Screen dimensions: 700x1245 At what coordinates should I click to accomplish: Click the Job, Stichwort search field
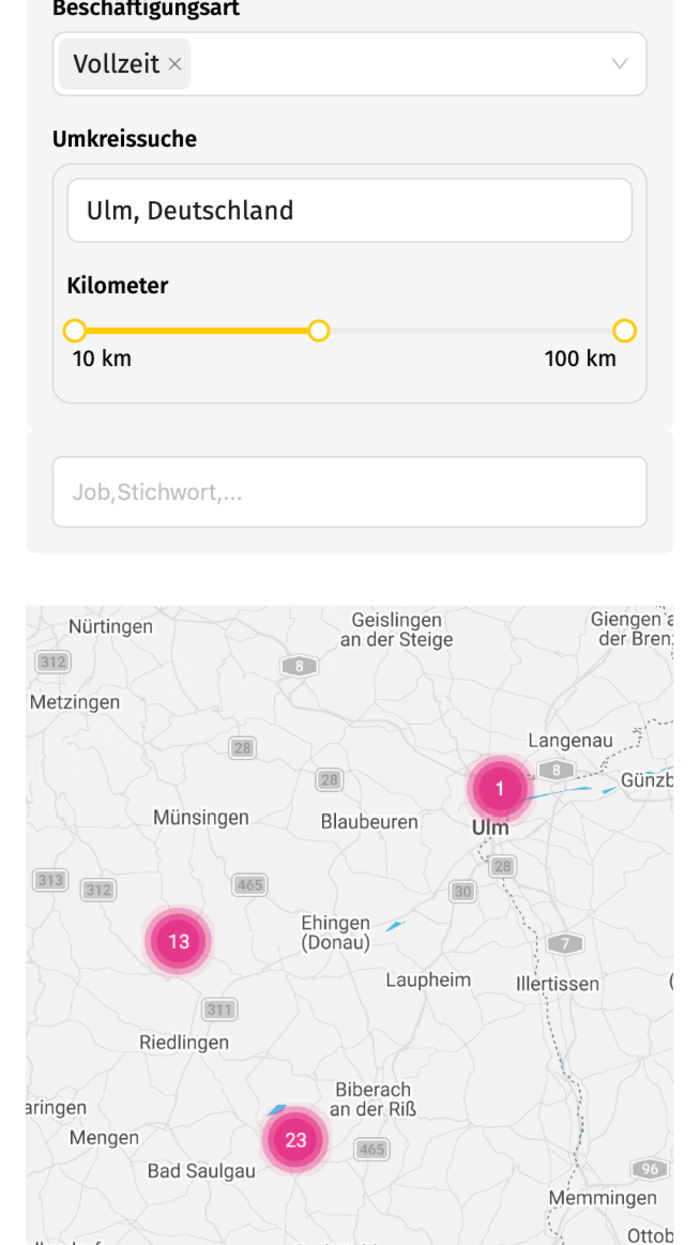(349, 492)
